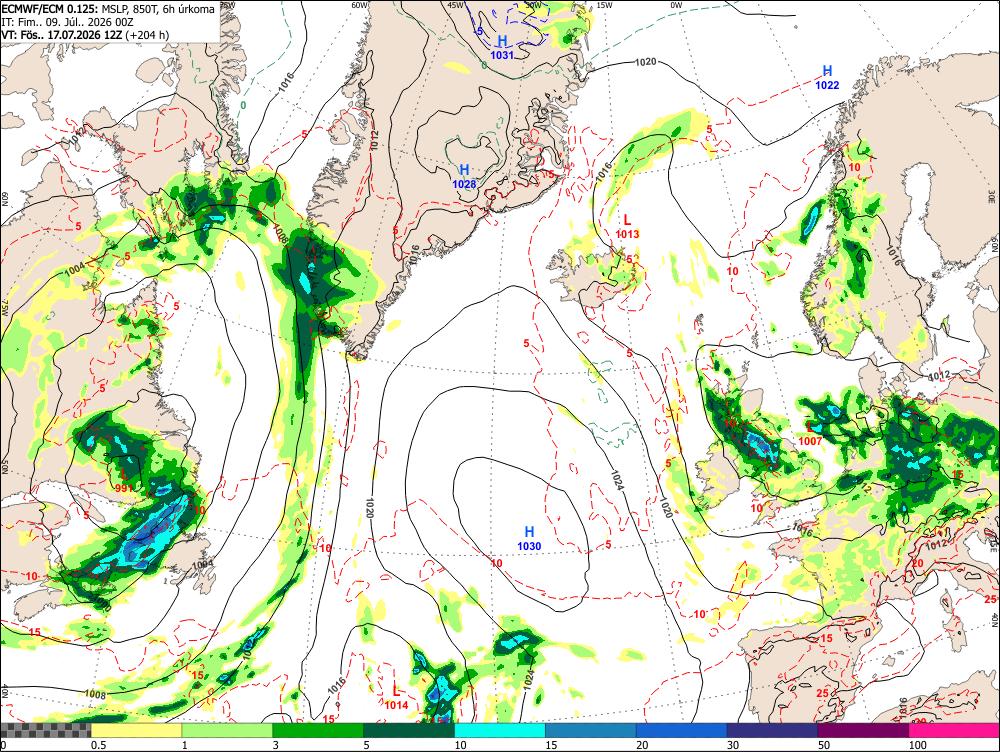Click the '100' value on legend scale

click(x=917, y=745)
